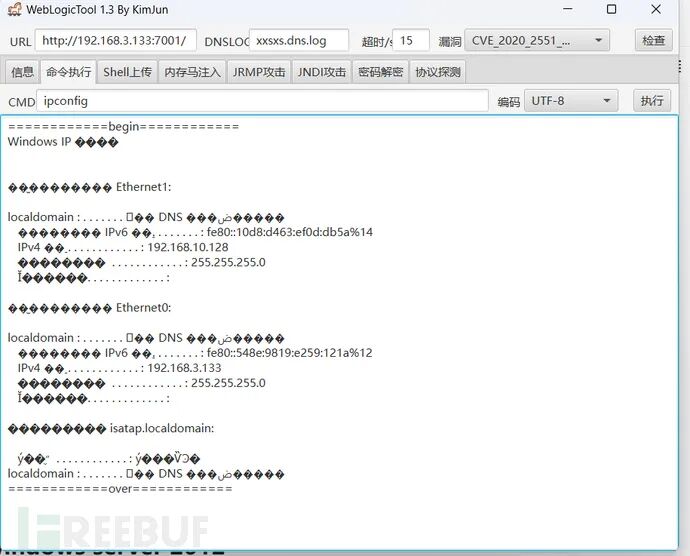Image resolution: width=690 pixels, height=556 pixels.
Task: Click the begin marker line in output
Action: click(123, 127)
